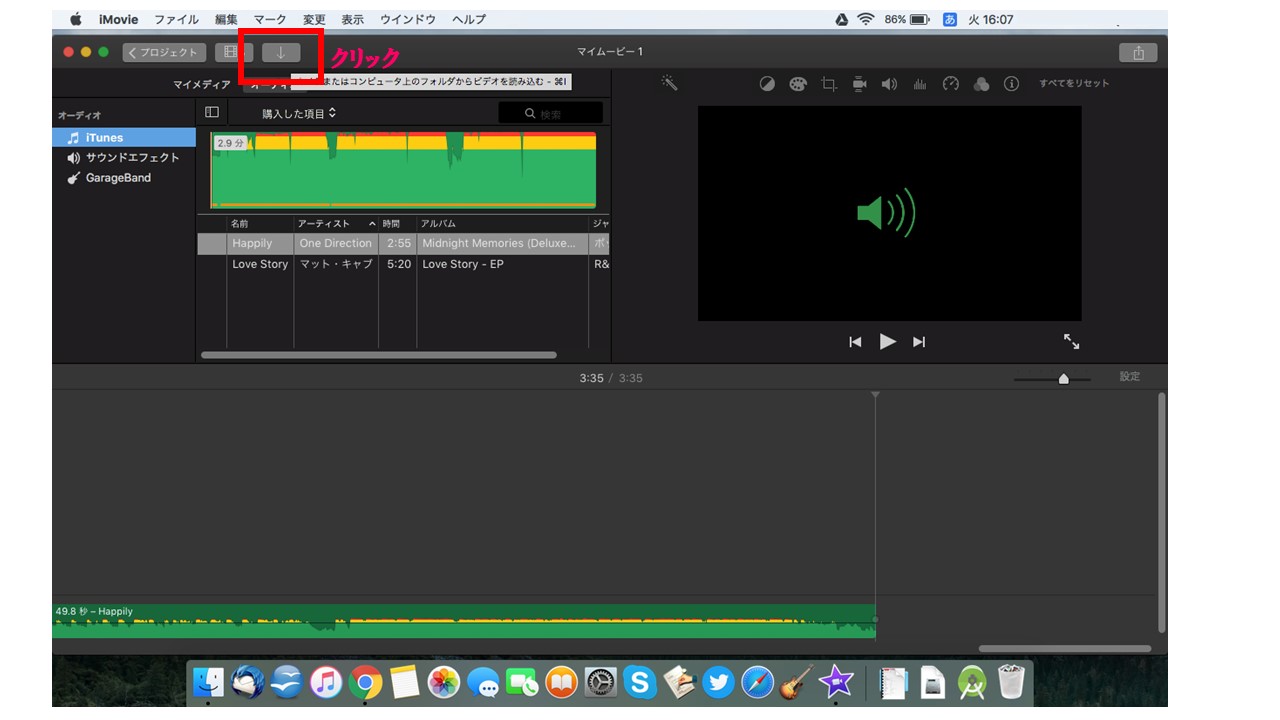Open the マーク menu
This screenshot has width=1280, height=720.
tap(270, 20)
